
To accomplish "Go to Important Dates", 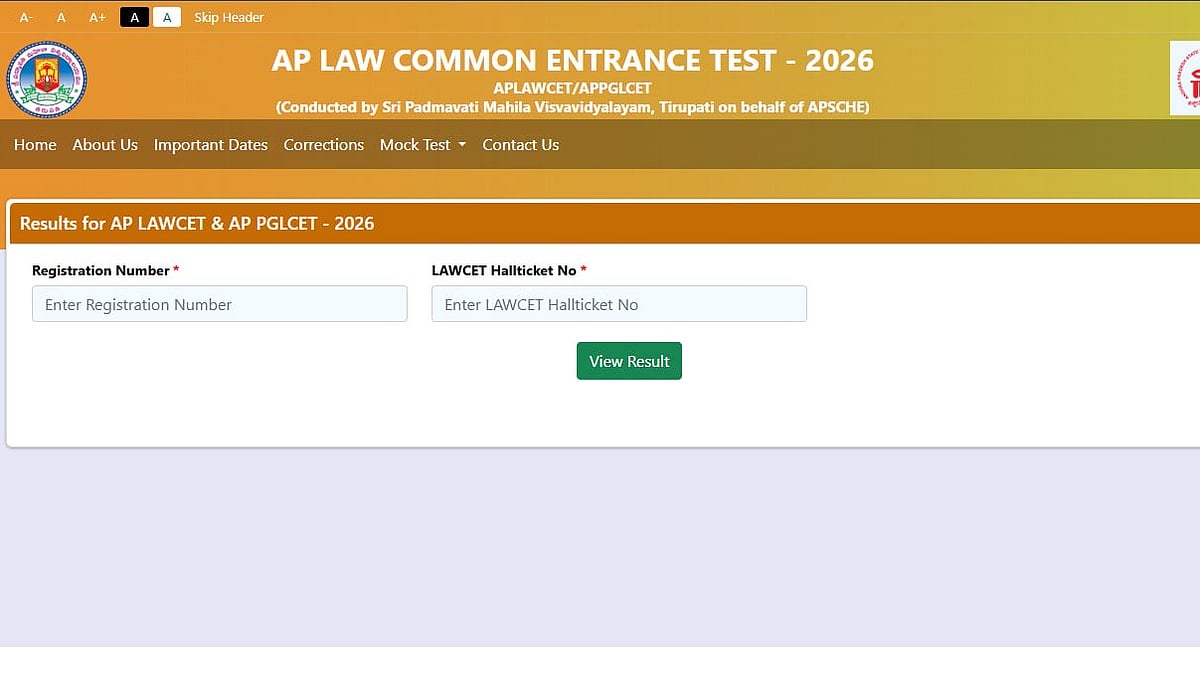I will pyautogui.click(x=211, y=145).
